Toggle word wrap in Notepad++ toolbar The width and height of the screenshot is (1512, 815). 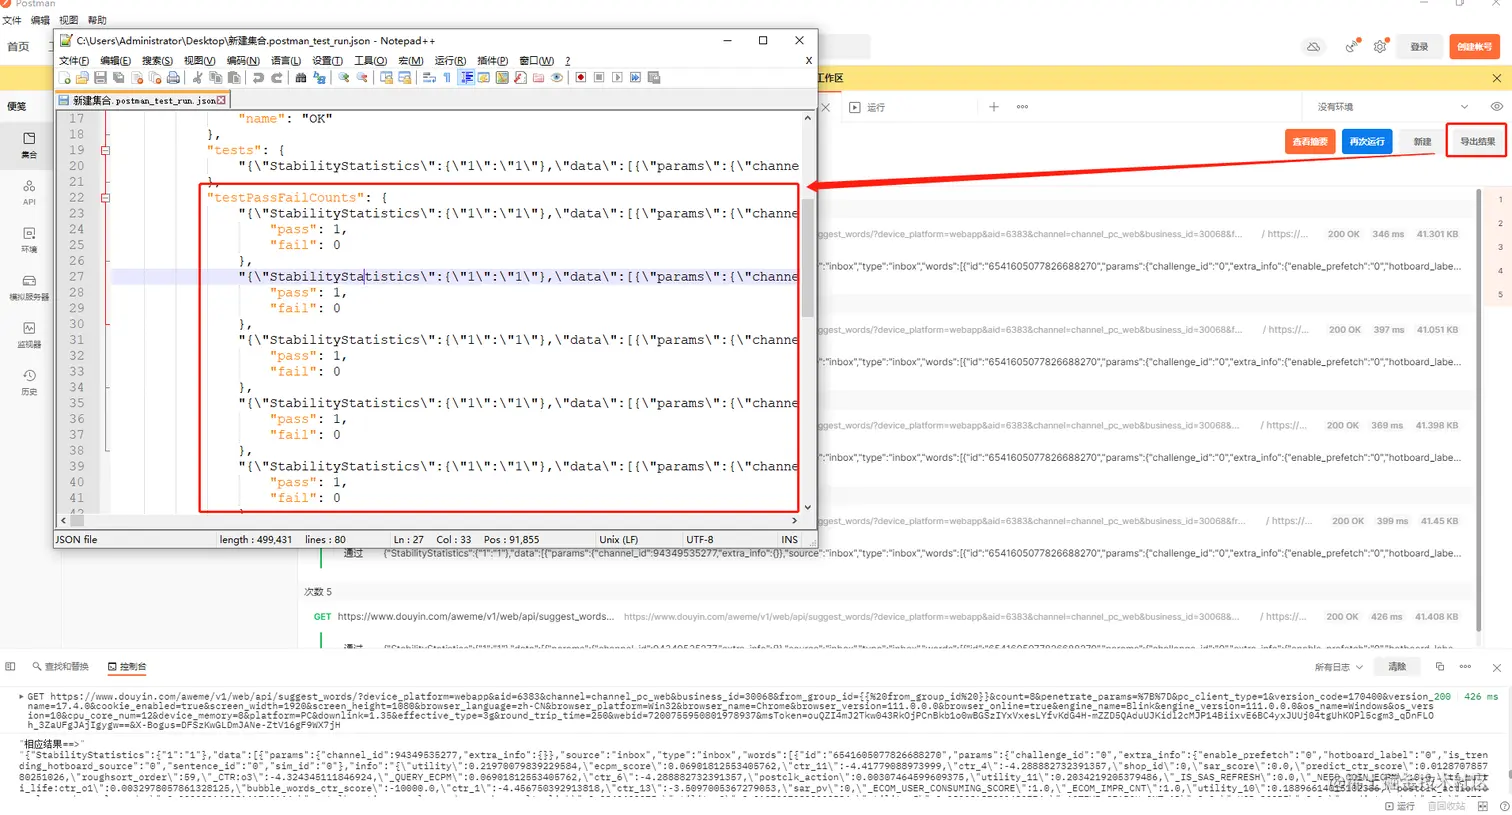point(429,78)
